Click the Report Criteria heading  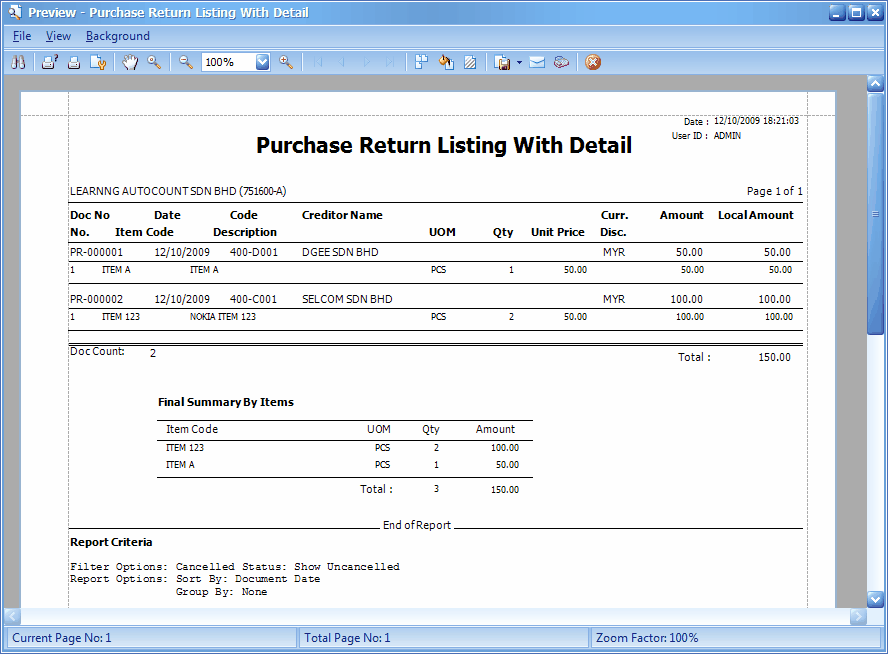point(111,542)
